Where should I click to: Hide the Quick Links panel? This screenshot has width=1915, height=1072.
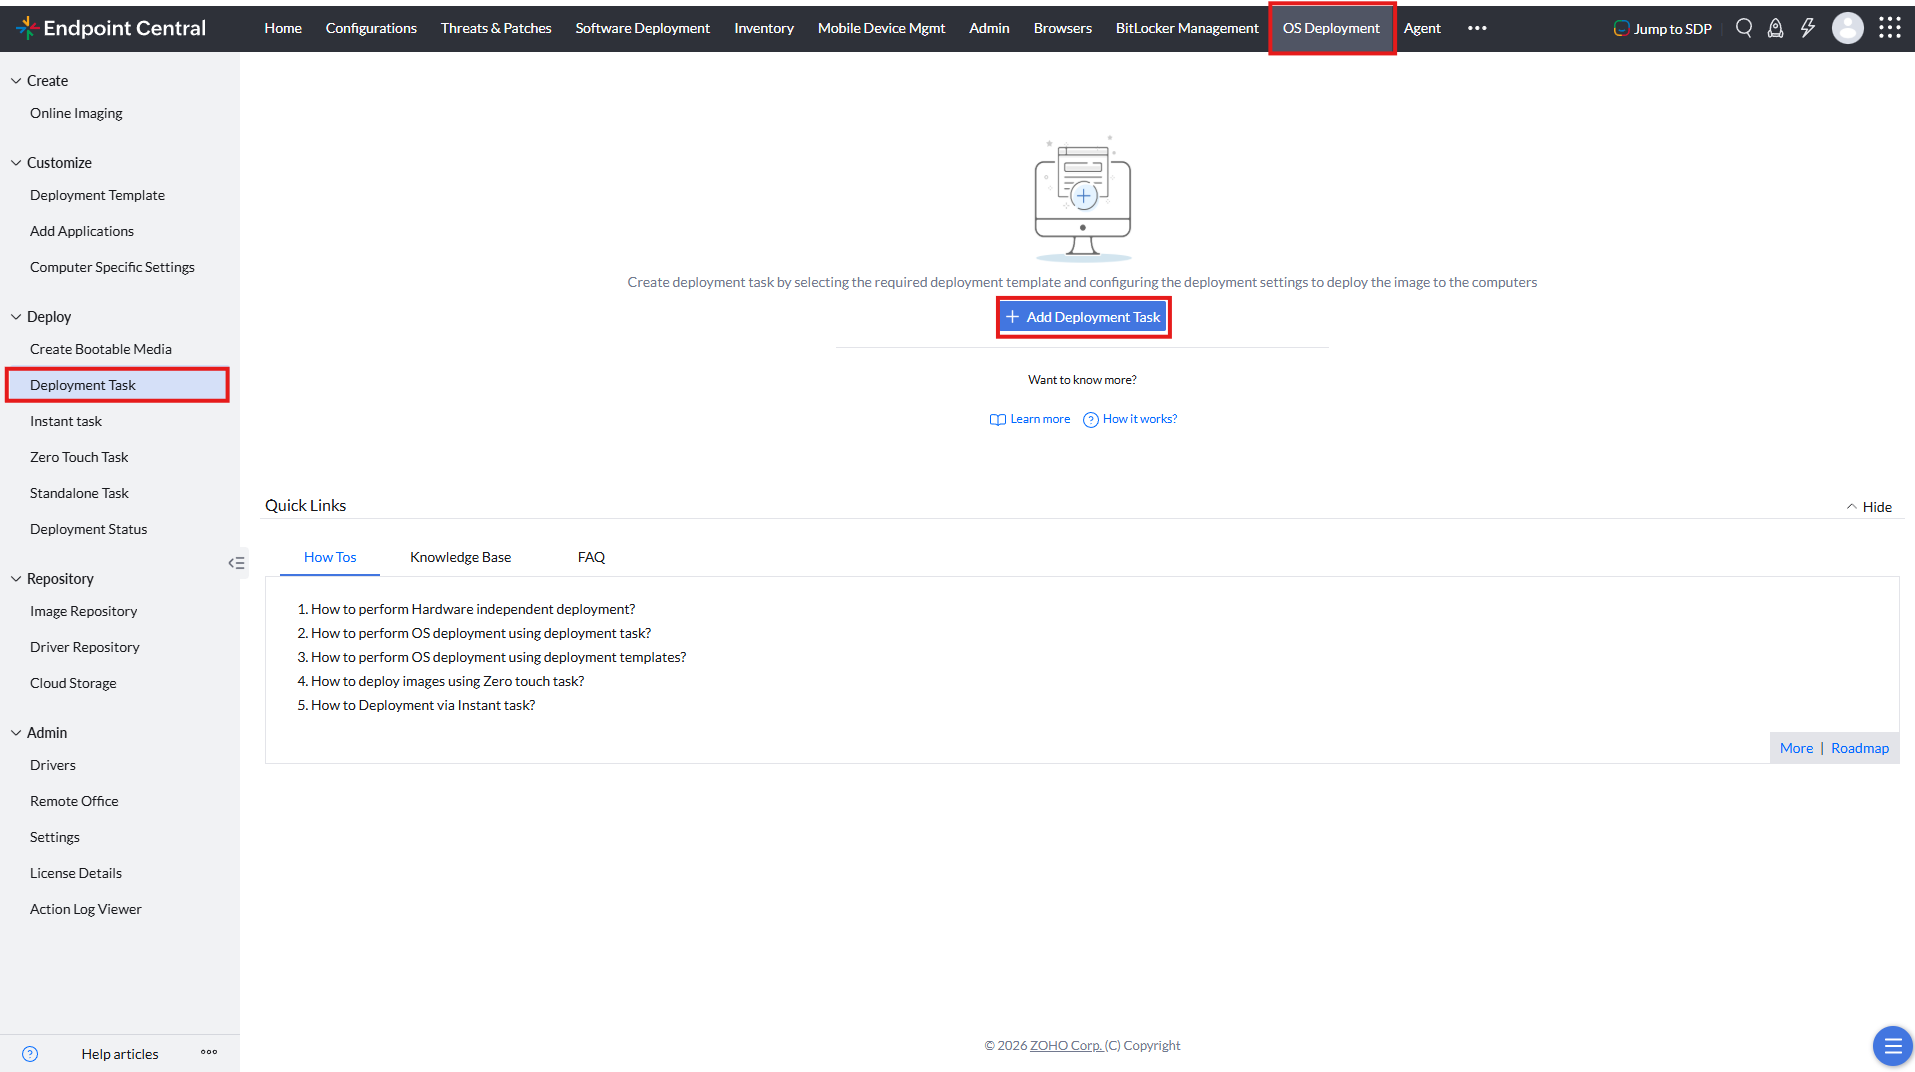[x=1869, y=507]
